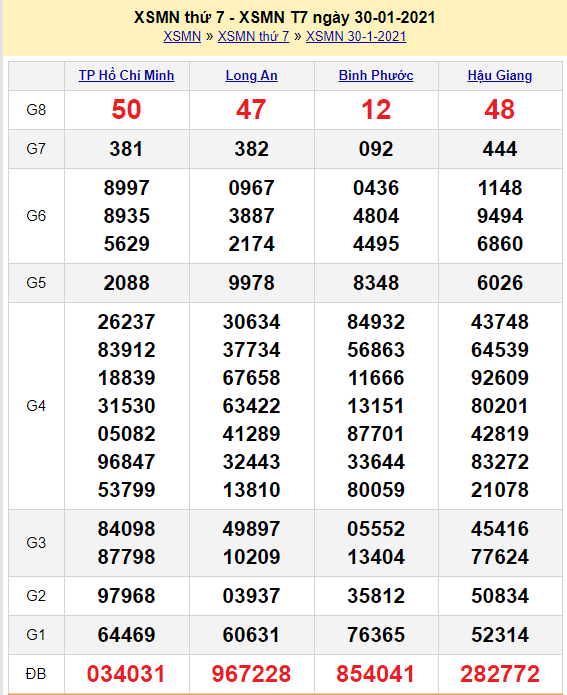Click the G8 result 50
Viewport: 567px width, 695px height.
[x=126, y=109]
